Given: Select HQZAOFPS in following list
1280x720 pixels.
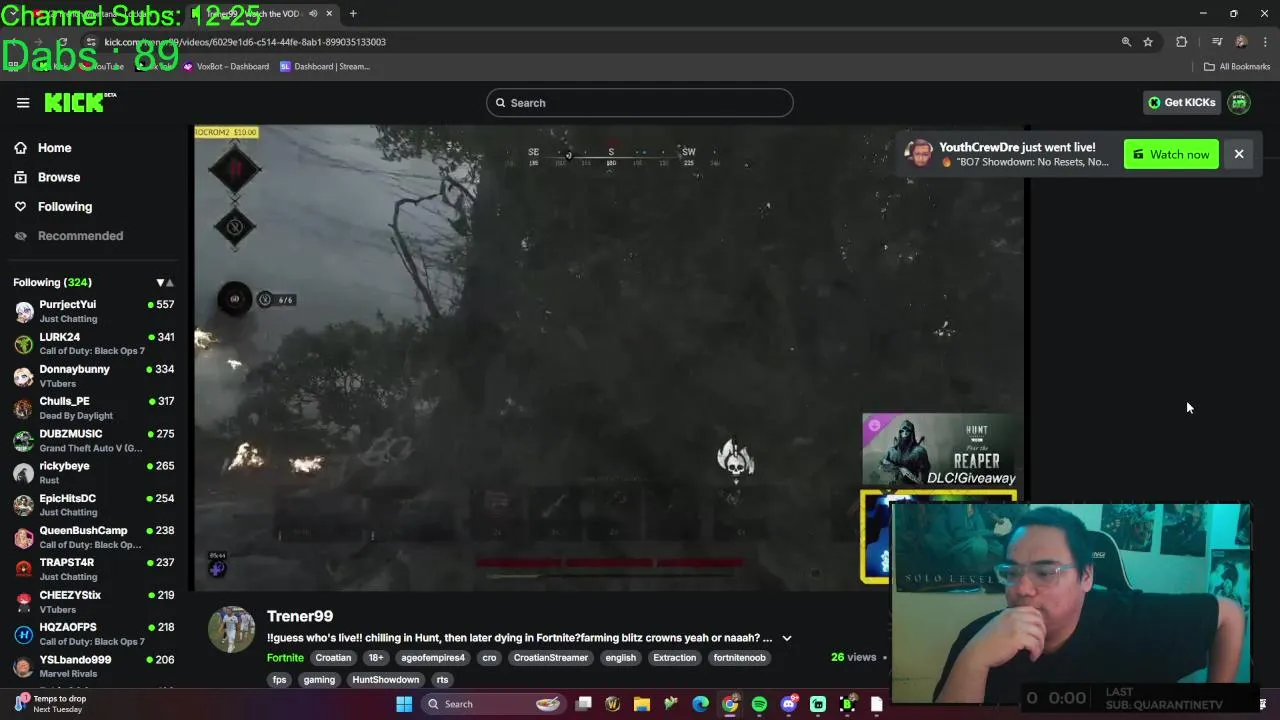Looking at the screenshot, I should [94, 634].
